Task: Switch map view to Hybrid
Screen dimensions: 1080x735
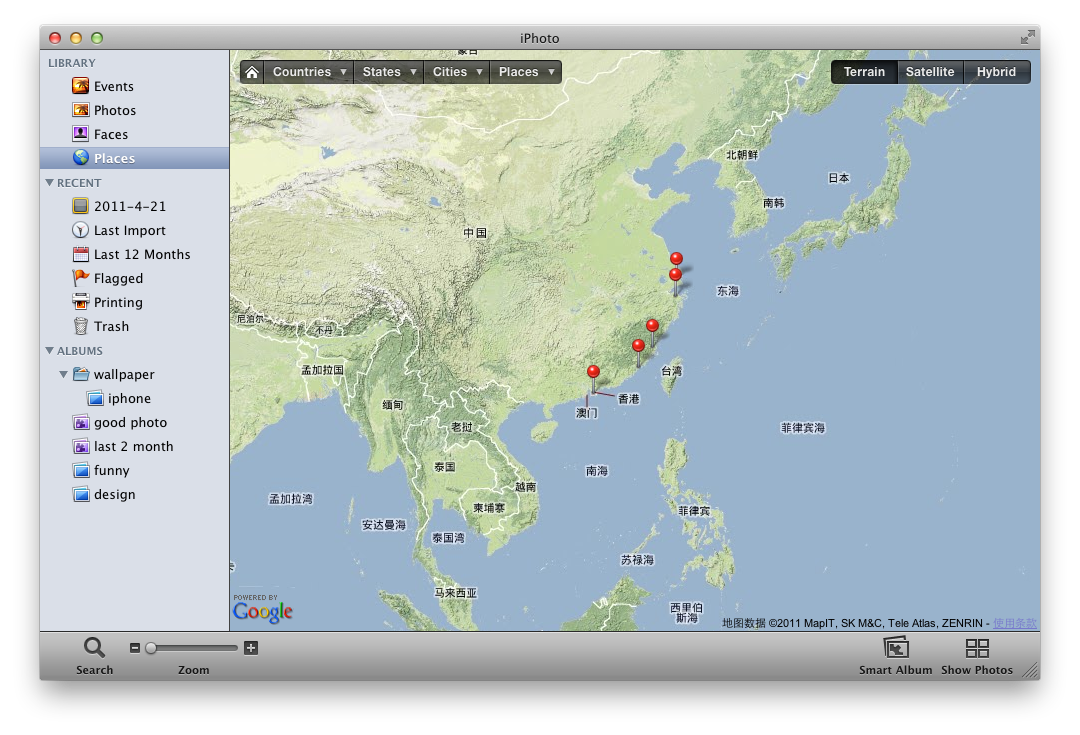Action: click(996, 72)
